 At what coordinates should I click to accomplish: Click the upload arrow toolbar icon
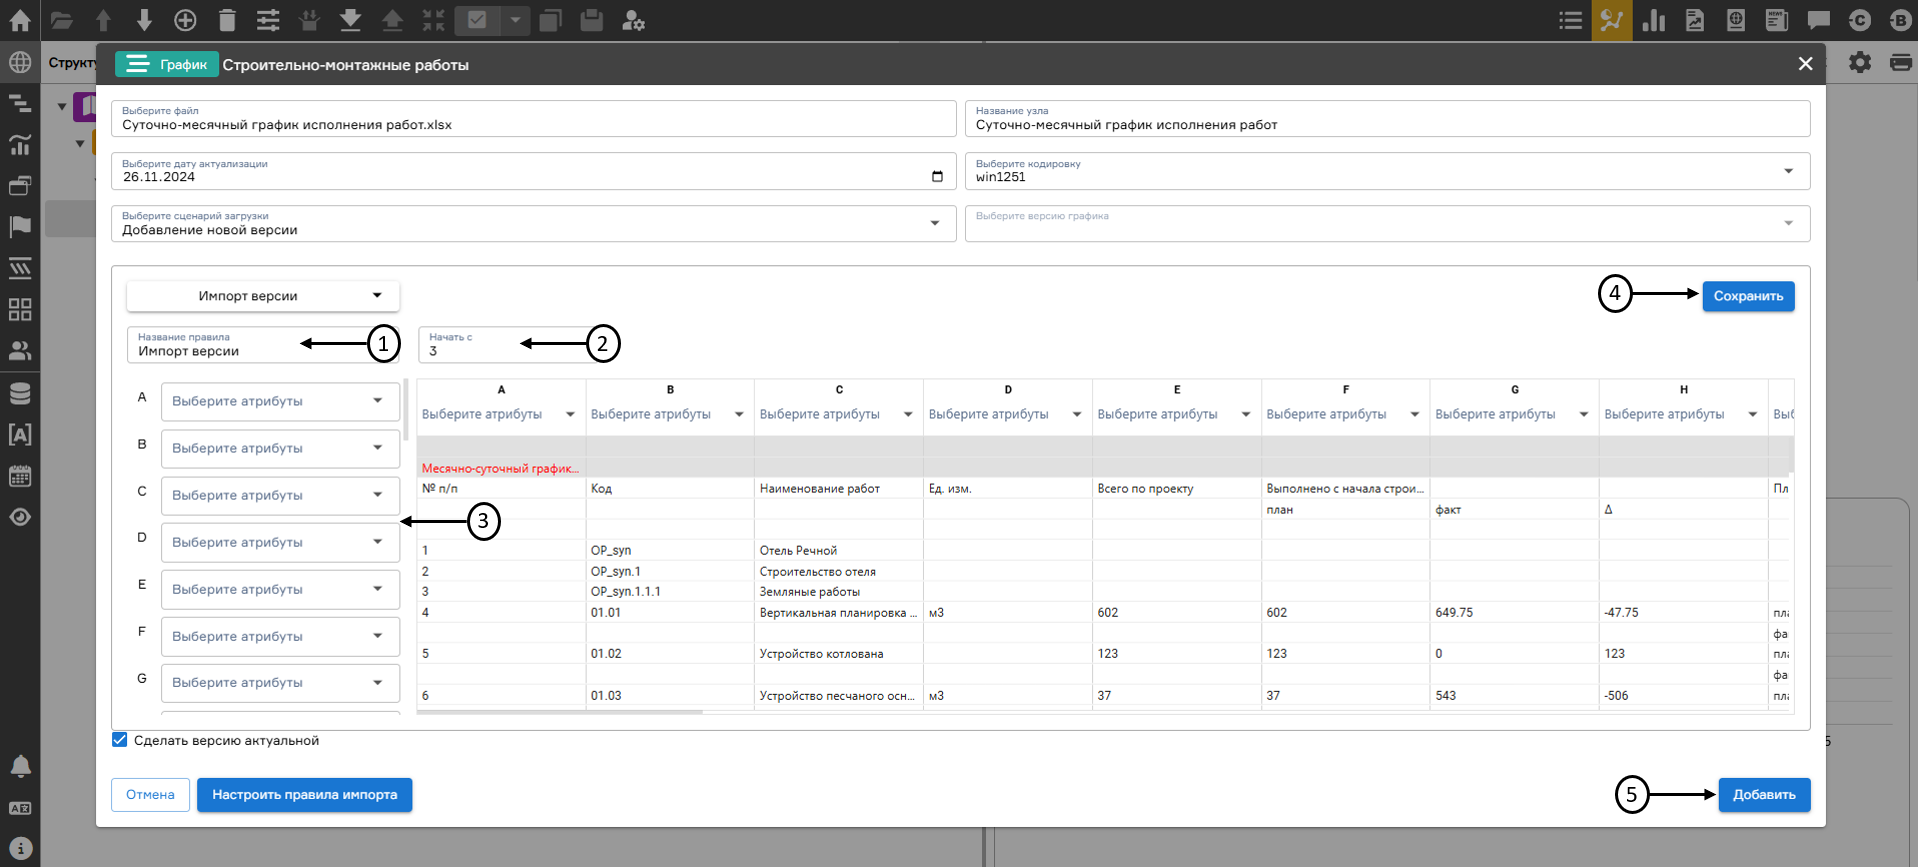(392, 20)
